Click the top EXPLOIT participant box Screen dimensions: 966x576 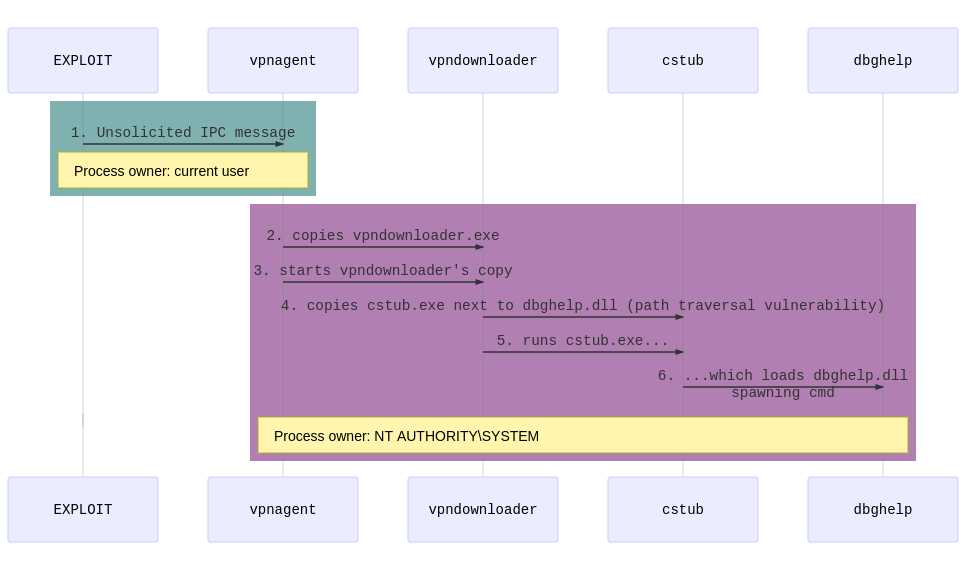click(83, 61)
